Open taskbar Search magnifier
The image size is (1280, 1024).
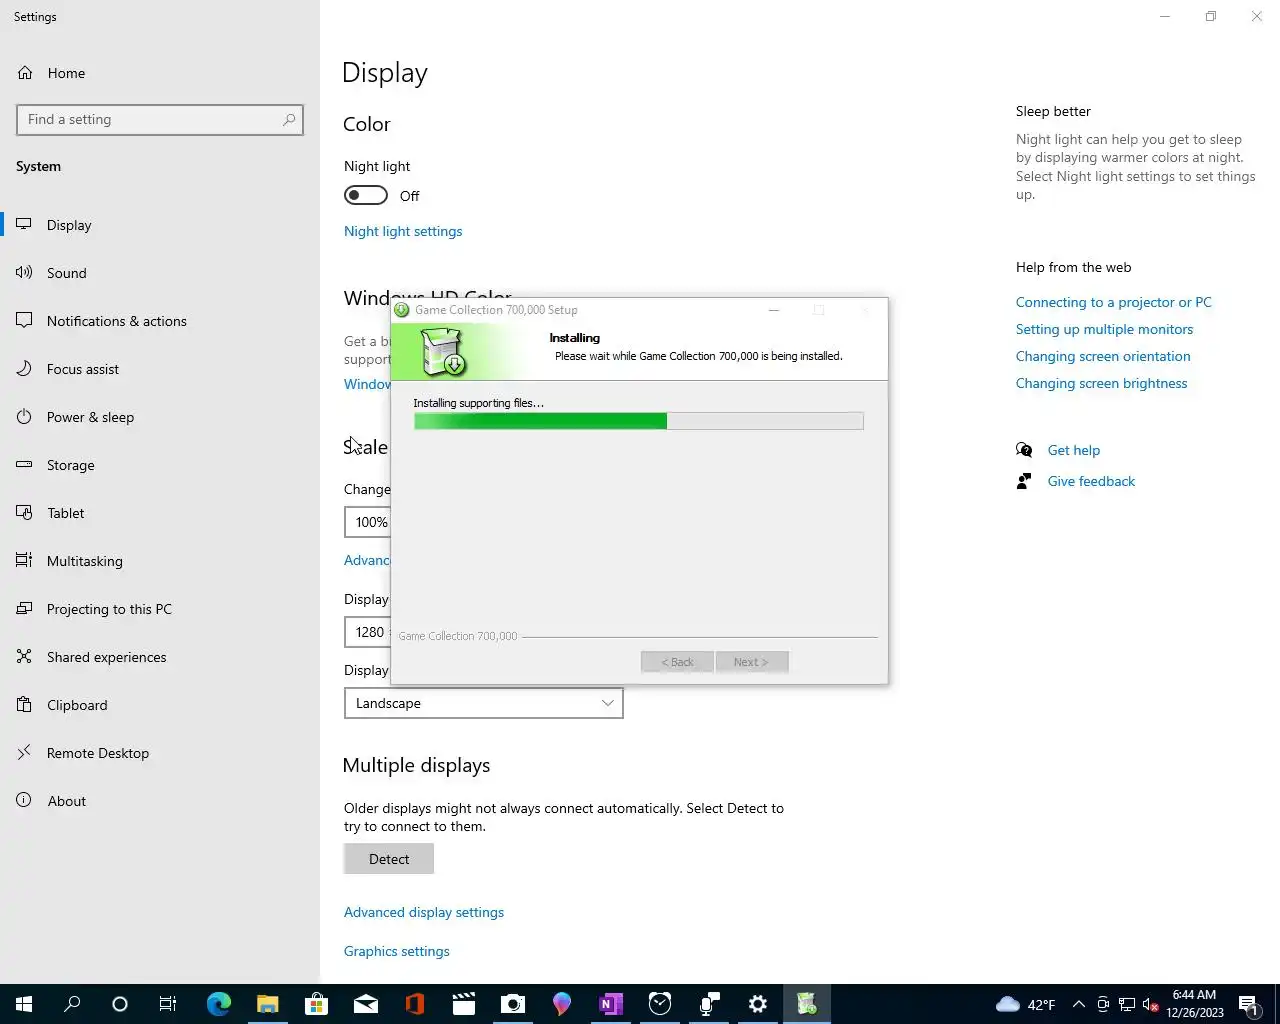tap(72, 1004)
